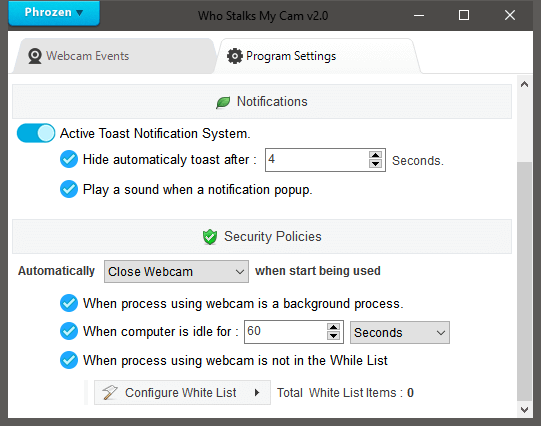Toggle Active Toast Notification System switch
541x426 pixels.
click(x=36, y=133)
